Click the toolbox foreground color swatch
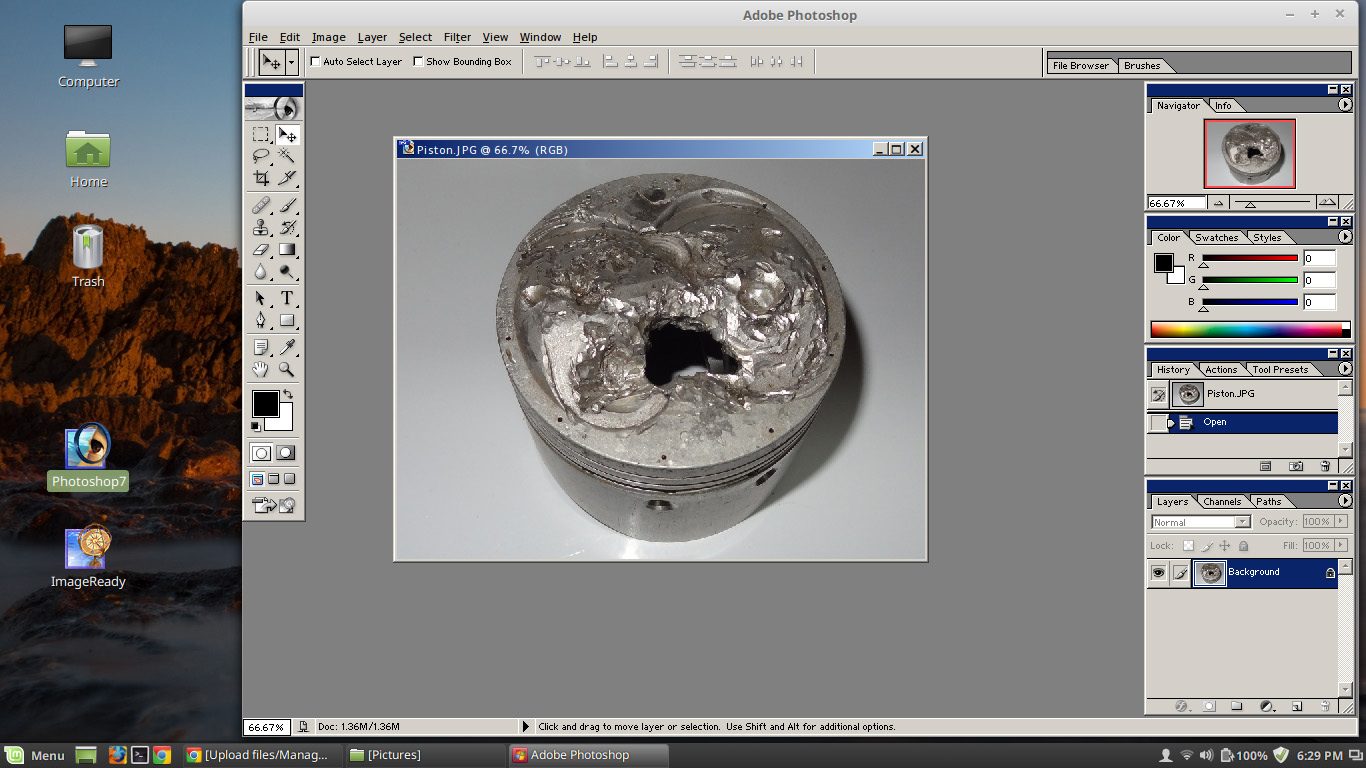 pyautogui.click(x=264, y=403)
